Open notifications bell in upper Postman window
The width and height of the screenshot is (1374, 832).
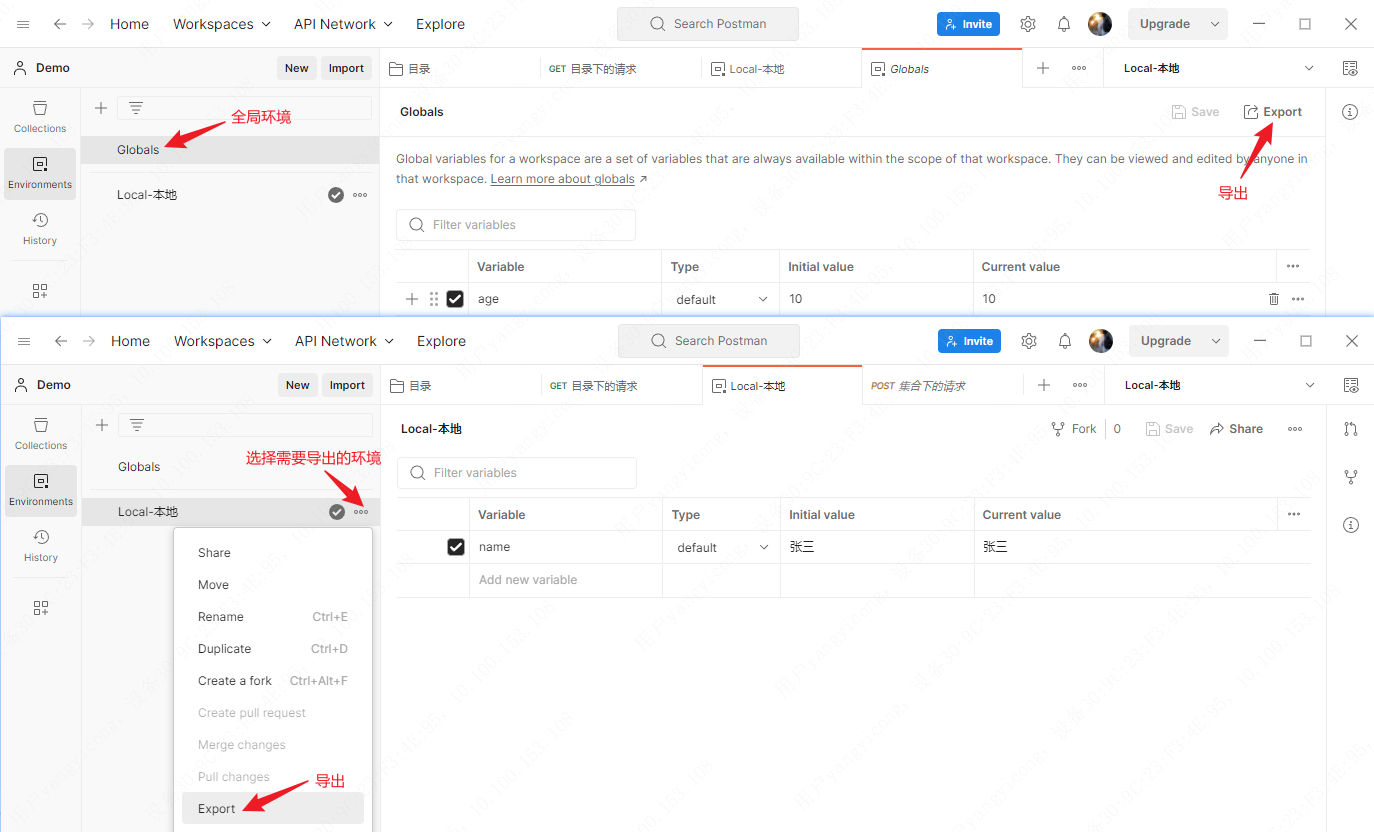point(1064,24)
